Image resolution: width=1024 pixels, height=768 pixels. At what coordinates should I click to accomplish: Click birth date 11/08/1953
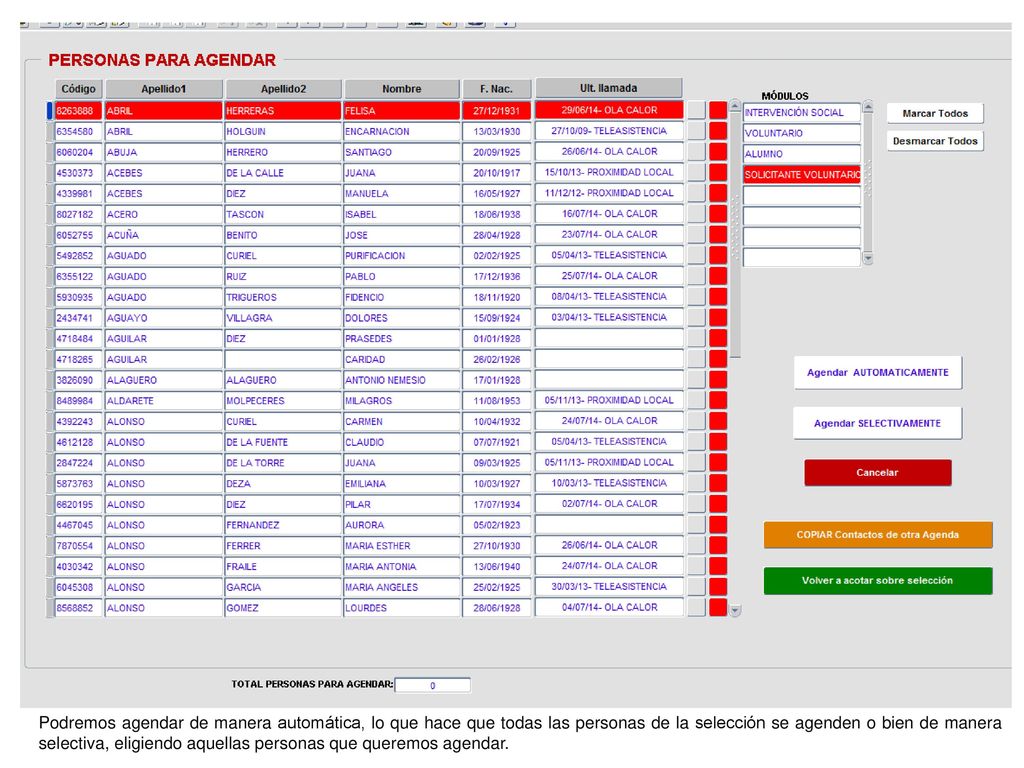click(496, 401)
